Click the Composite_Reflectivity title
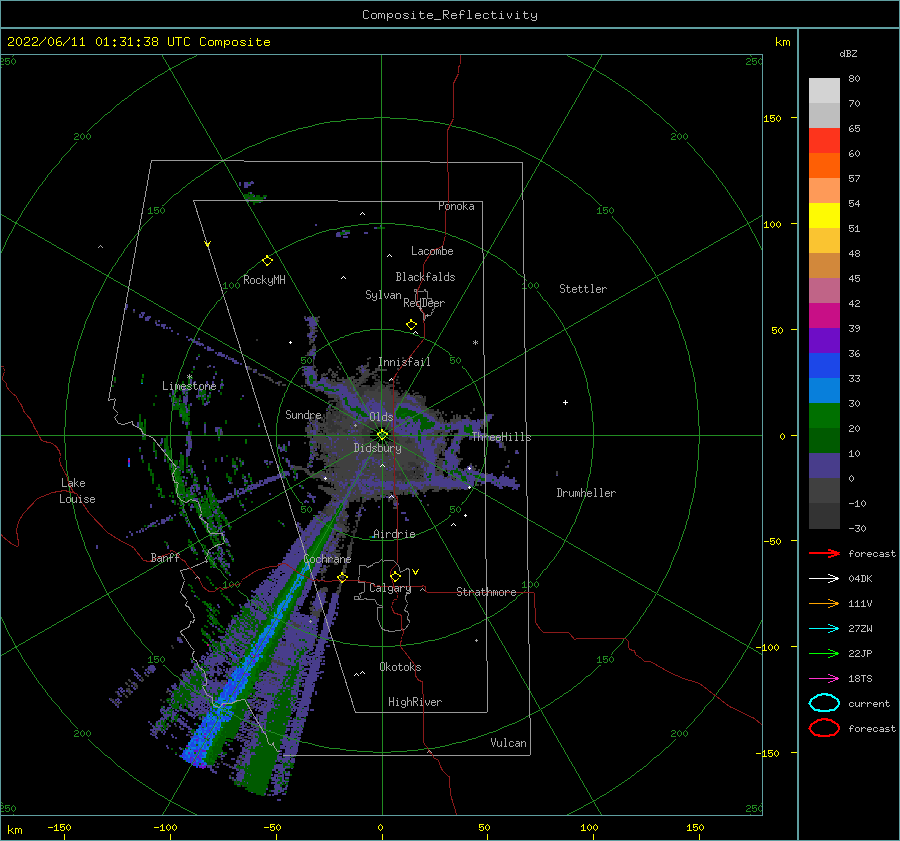The height and width of the screenshot is (841, 900). pos(450,15)
